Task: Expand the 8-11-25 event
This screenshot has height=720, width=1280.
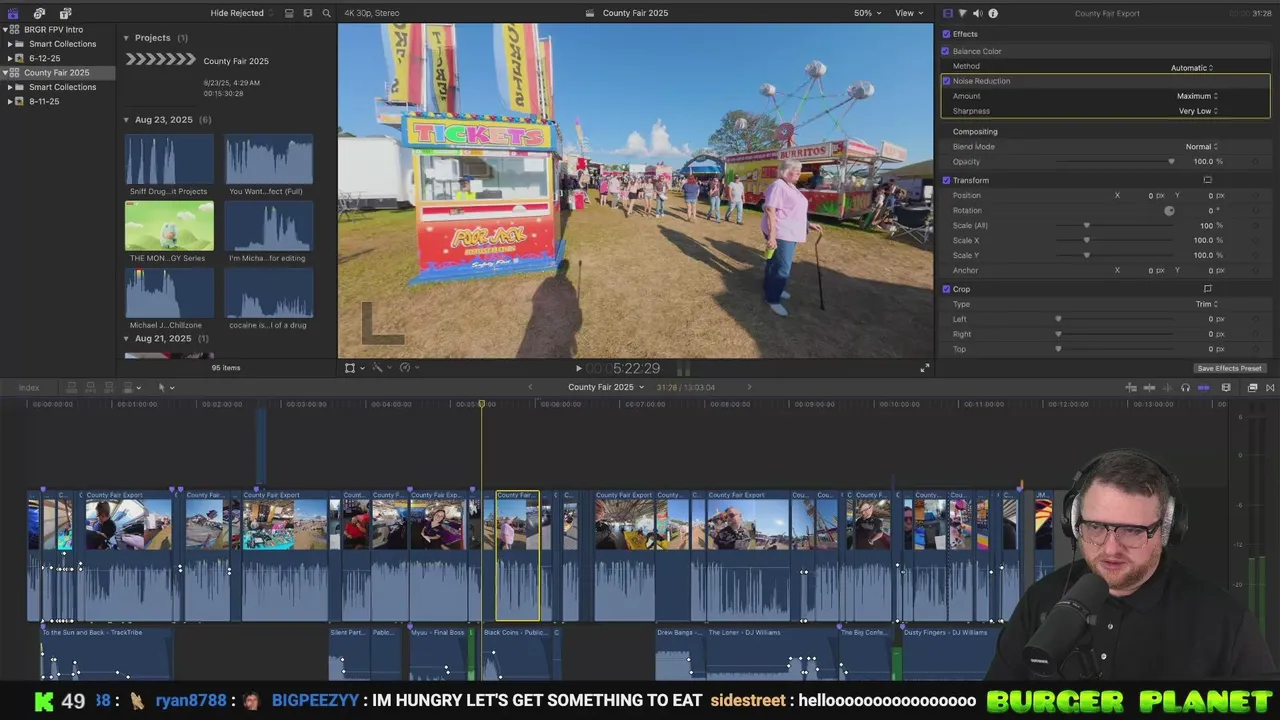Action: click(9, 101)
